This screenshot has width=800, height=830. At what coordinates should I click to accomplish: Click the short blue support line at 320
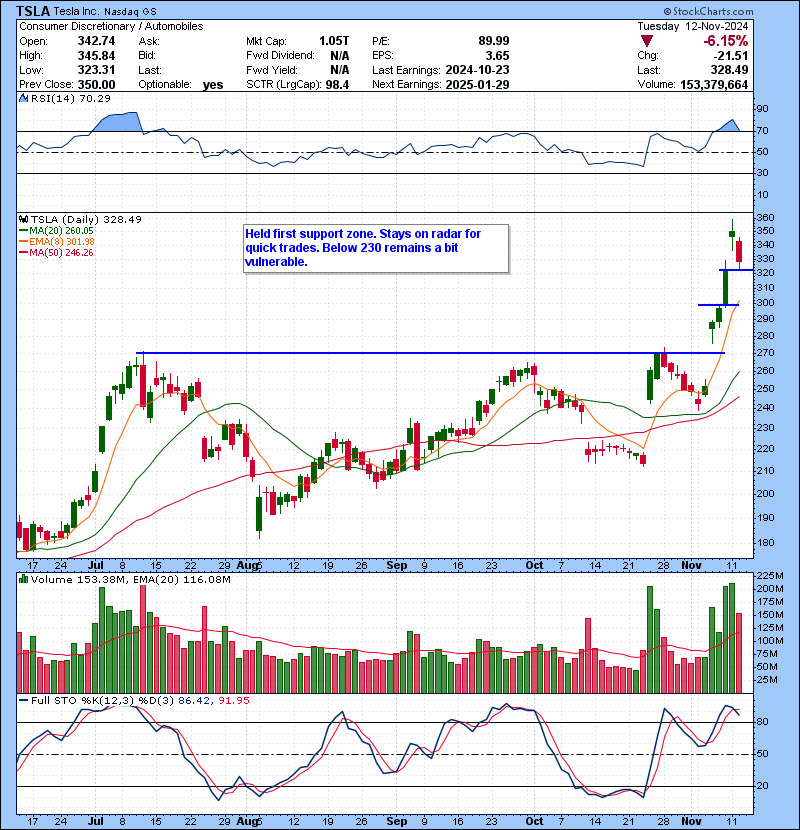[x=736, y=270]
